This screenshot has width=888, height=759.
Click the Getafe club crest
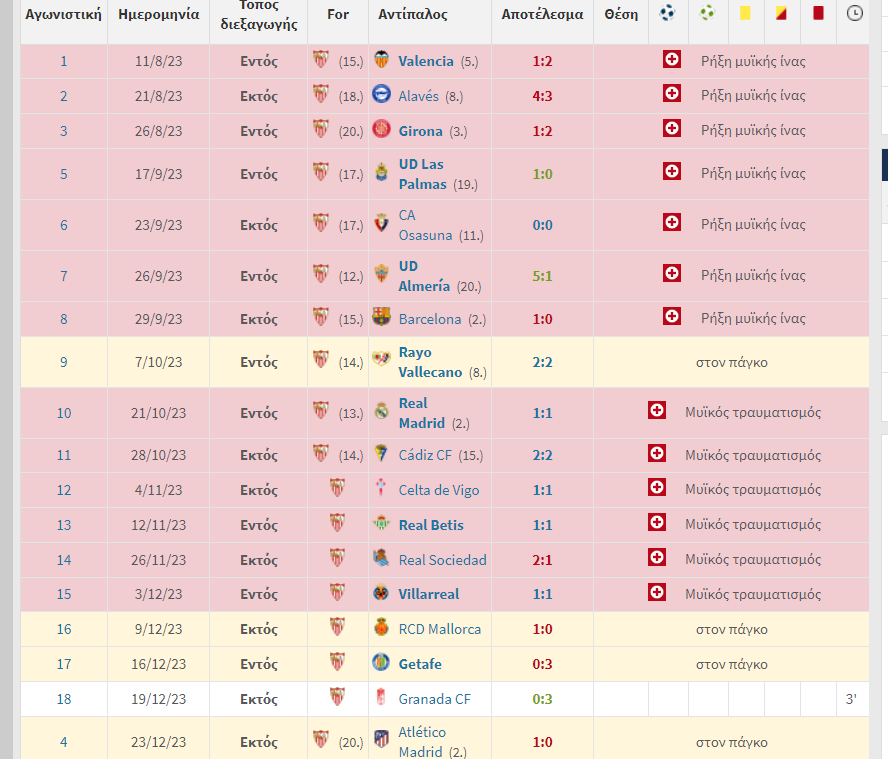381,664
